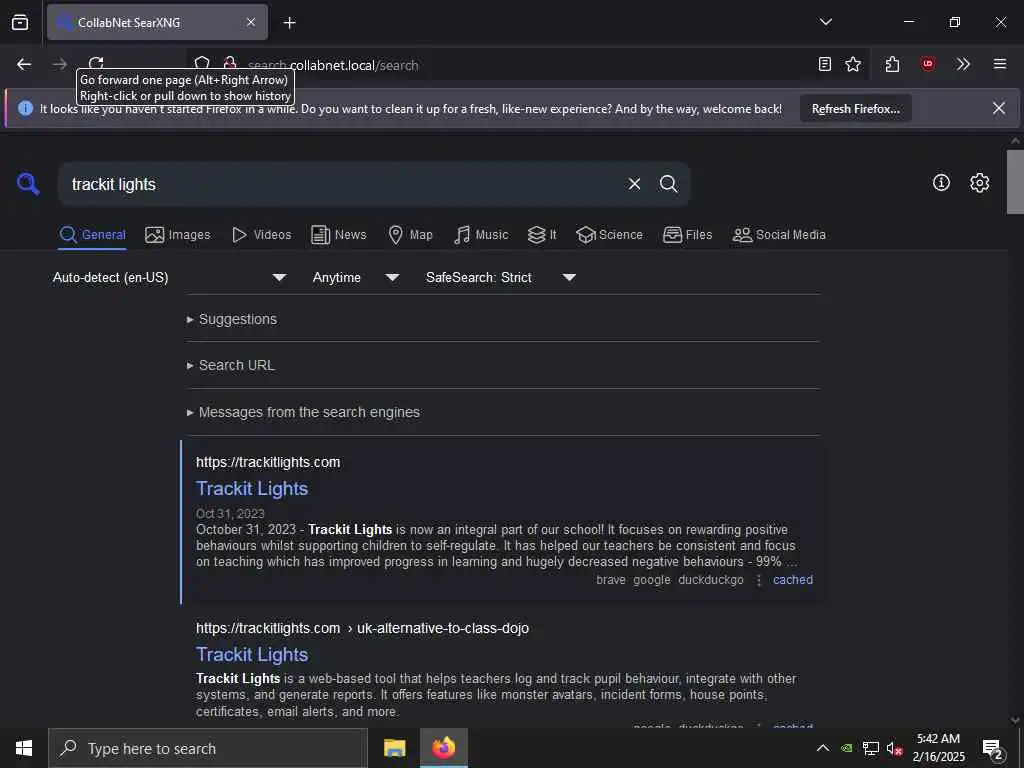Switch to the Videos tab
The height and width of the screenshot is (768, 1024).
(261, 235)
